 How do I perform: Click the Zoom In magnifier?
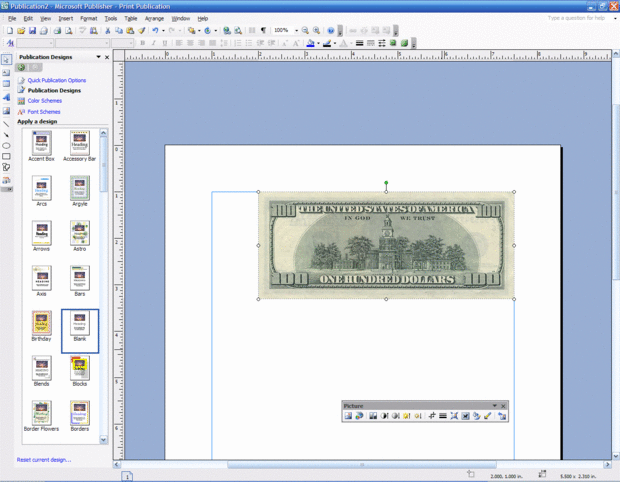pos(316,30)
